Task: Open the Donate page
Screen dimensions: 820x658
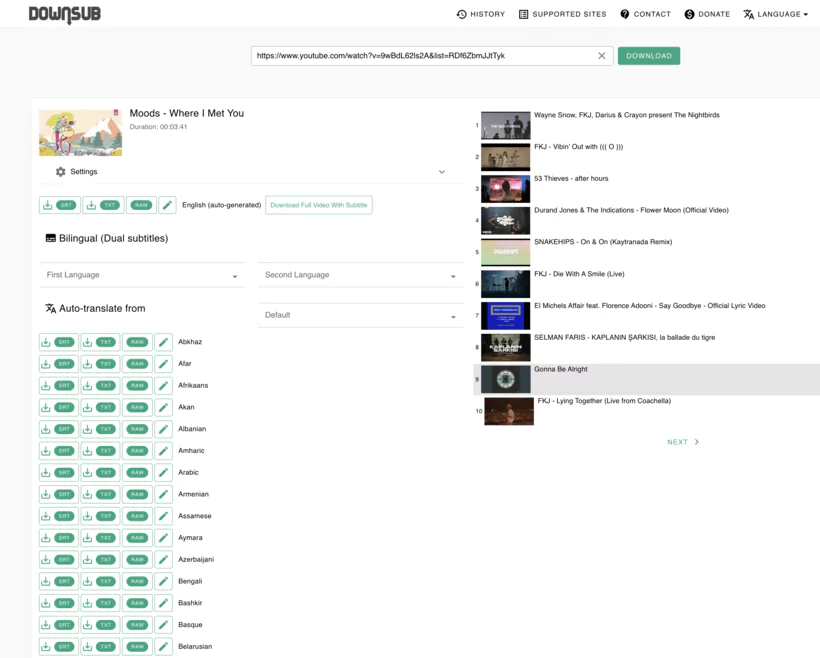Action: coord(707,14)
